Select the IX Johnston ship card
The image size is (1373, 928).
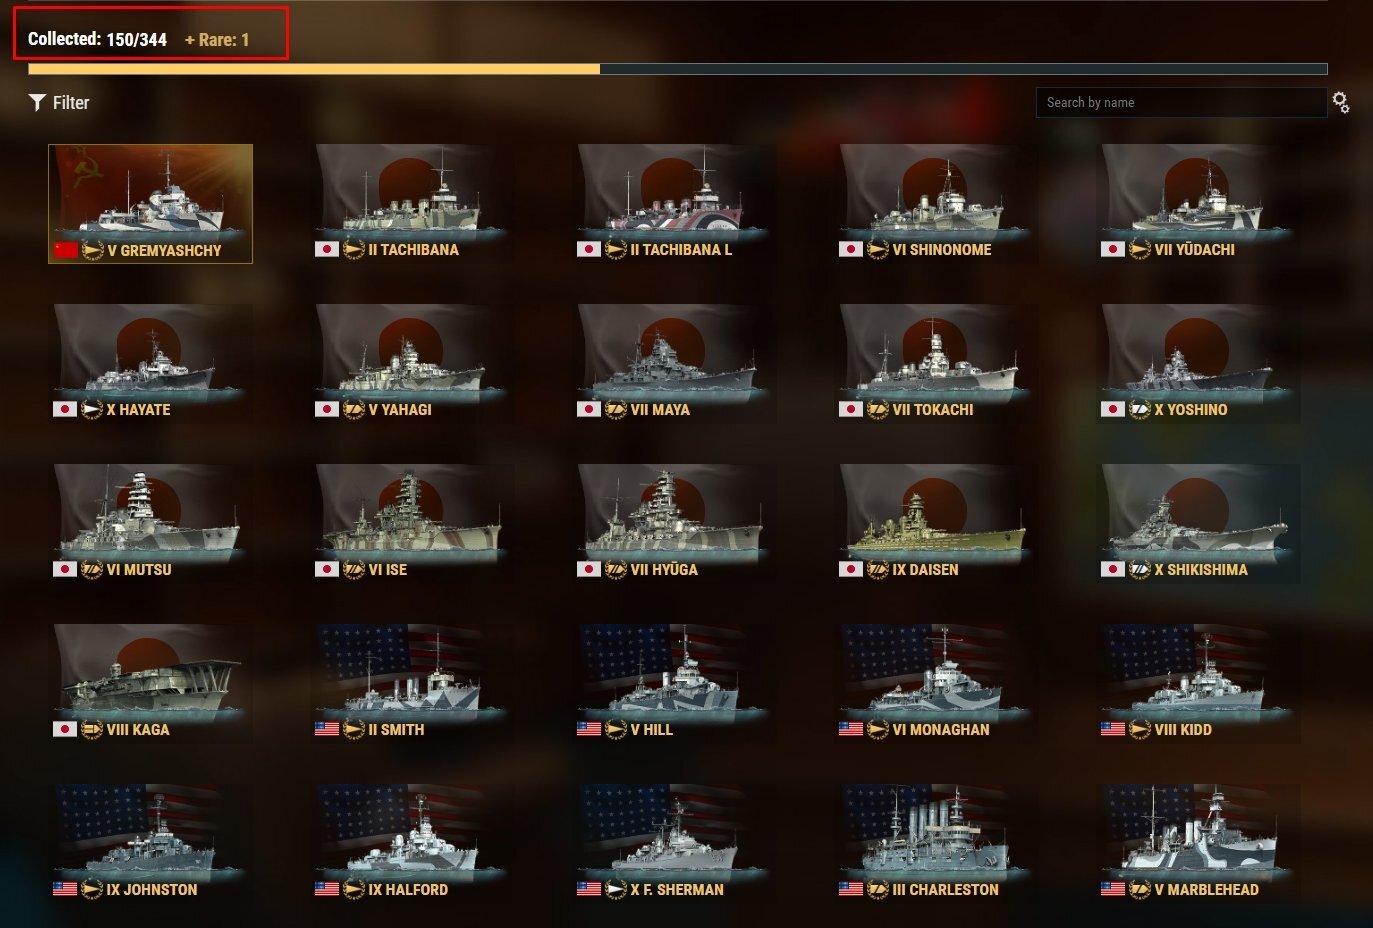click(x=150, y=843)
